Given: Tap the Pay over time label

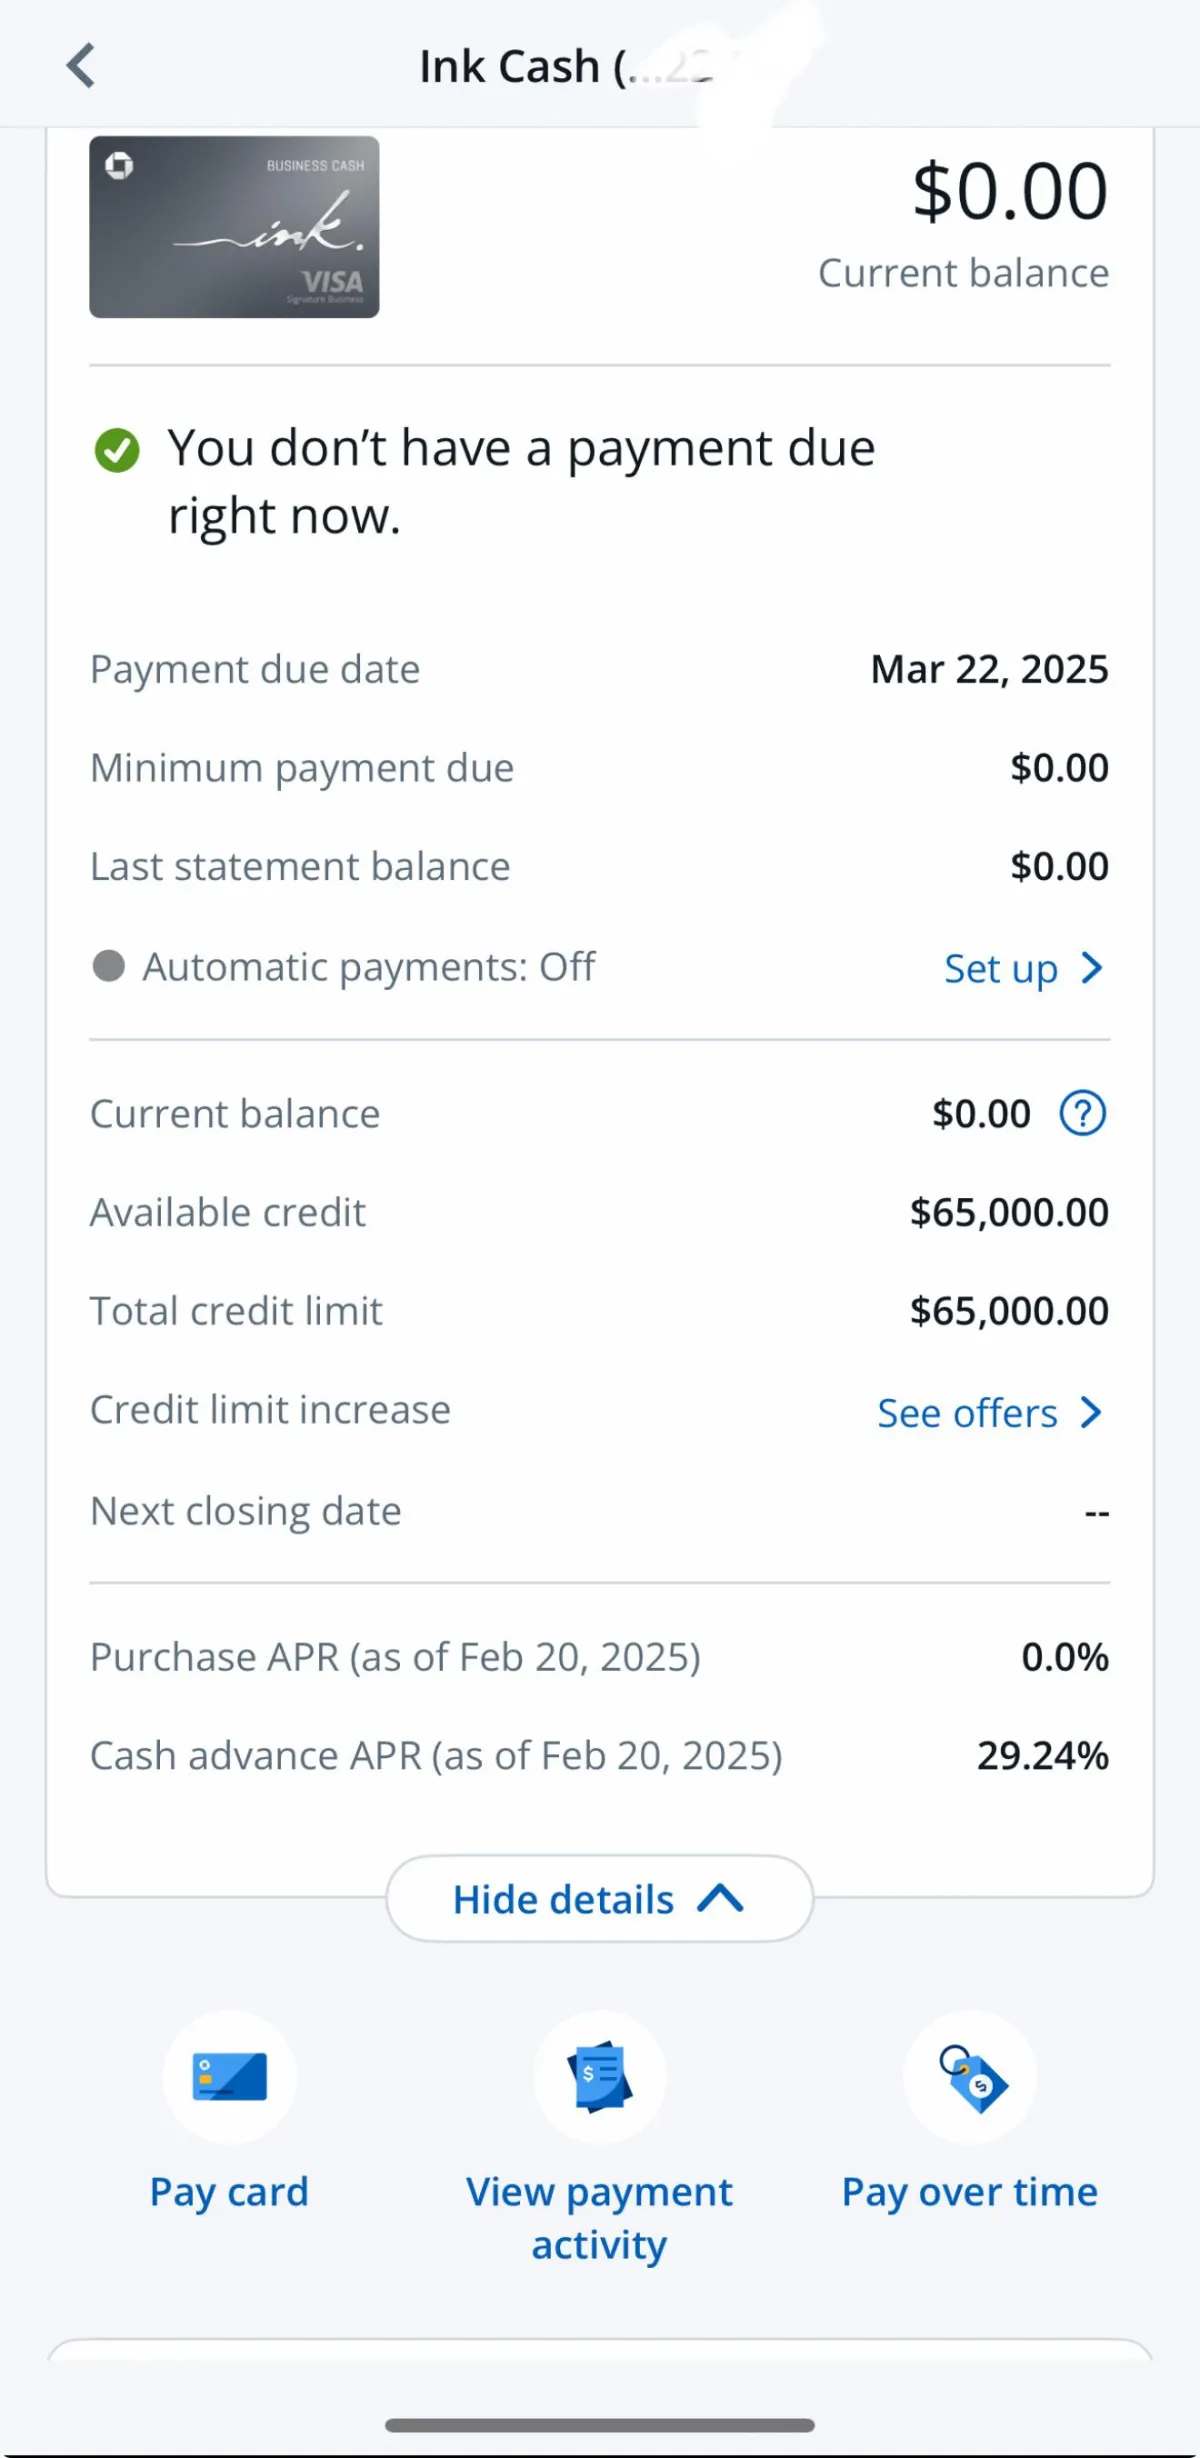Looking at the screenshot, I should (969, 2192).
